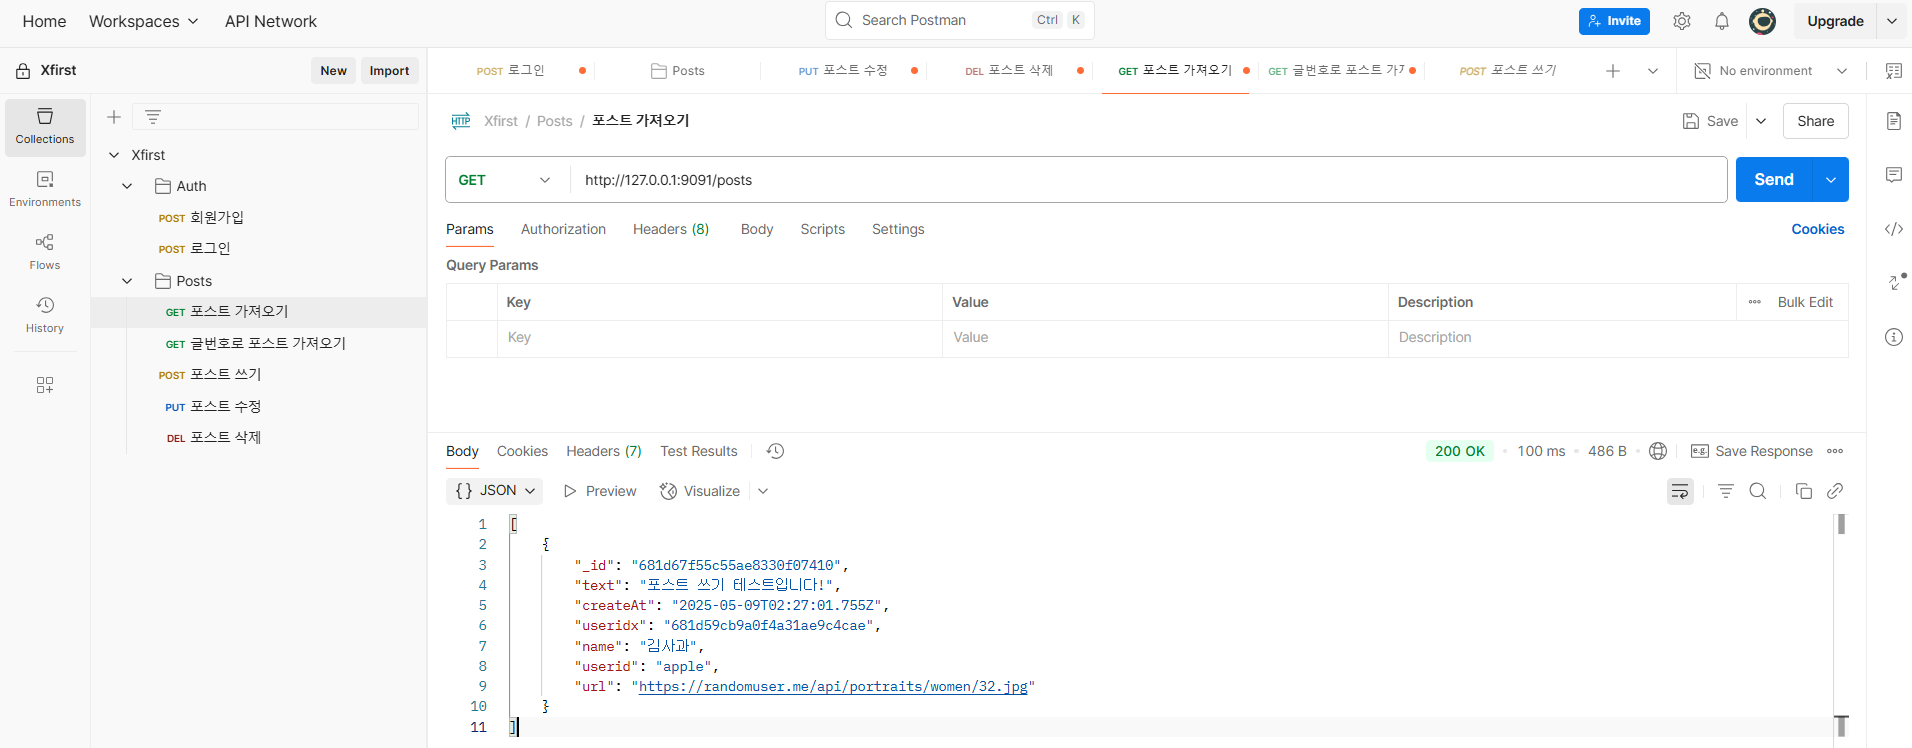
Task: Collapse the Xfirst collection
Action: tap(114, 155)
